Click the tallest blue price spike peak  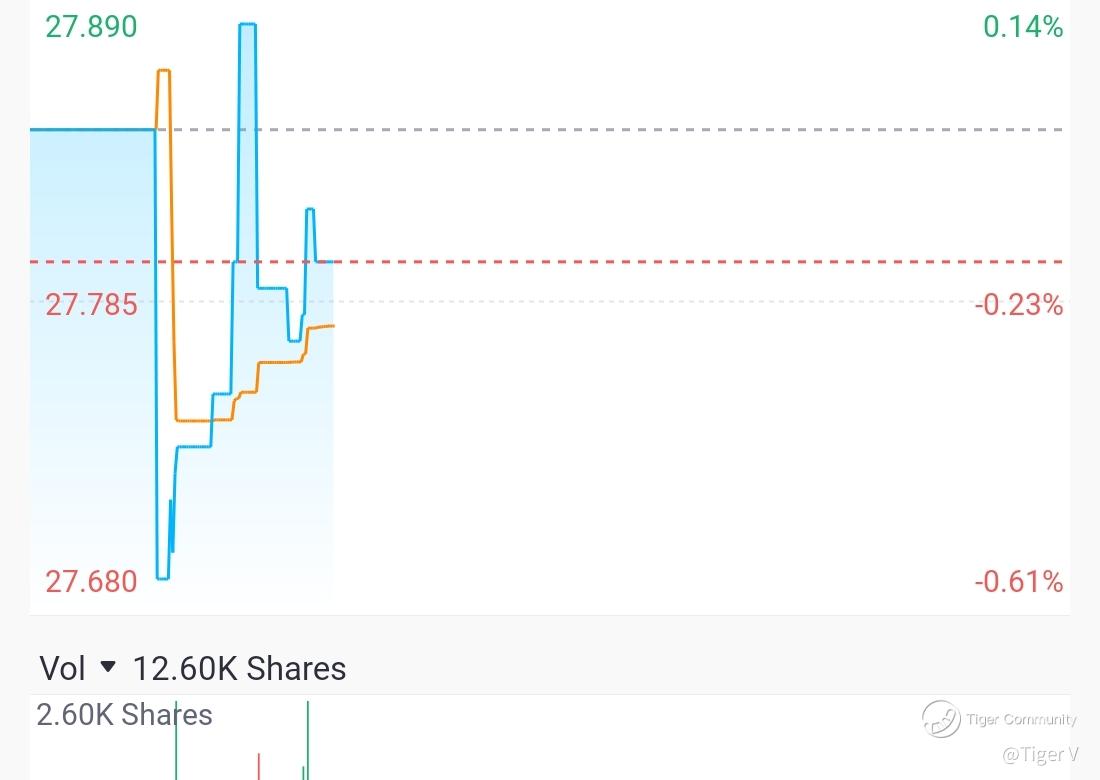pos(247,24)
